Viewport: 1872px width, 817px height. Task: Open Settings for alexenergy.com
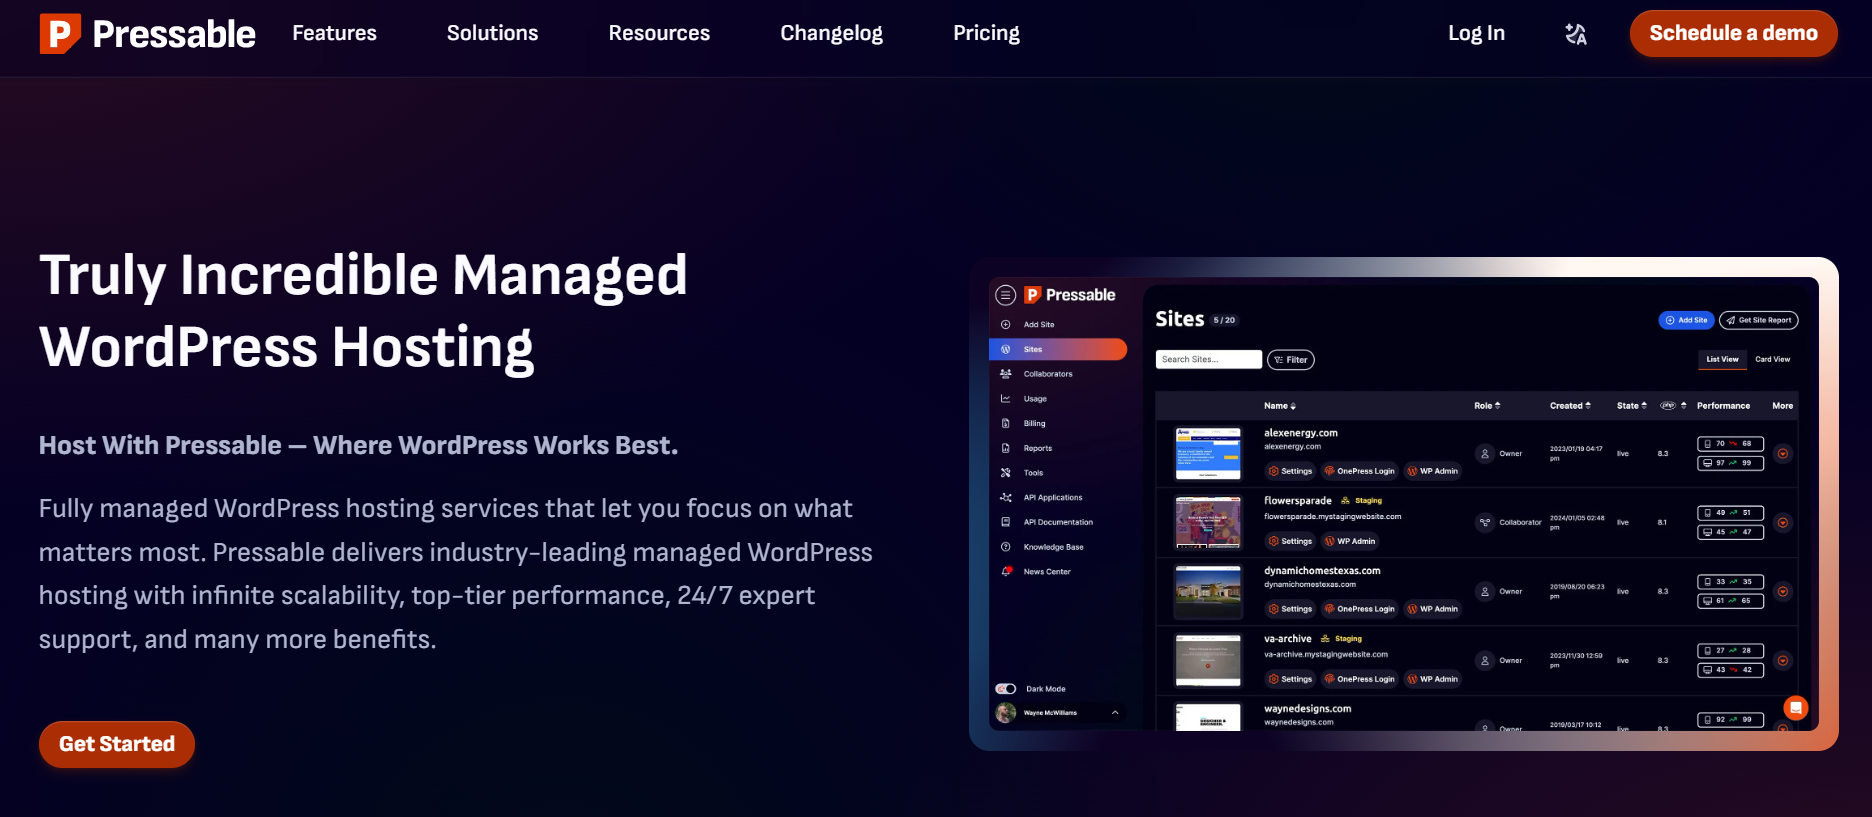coord(1290,471)
